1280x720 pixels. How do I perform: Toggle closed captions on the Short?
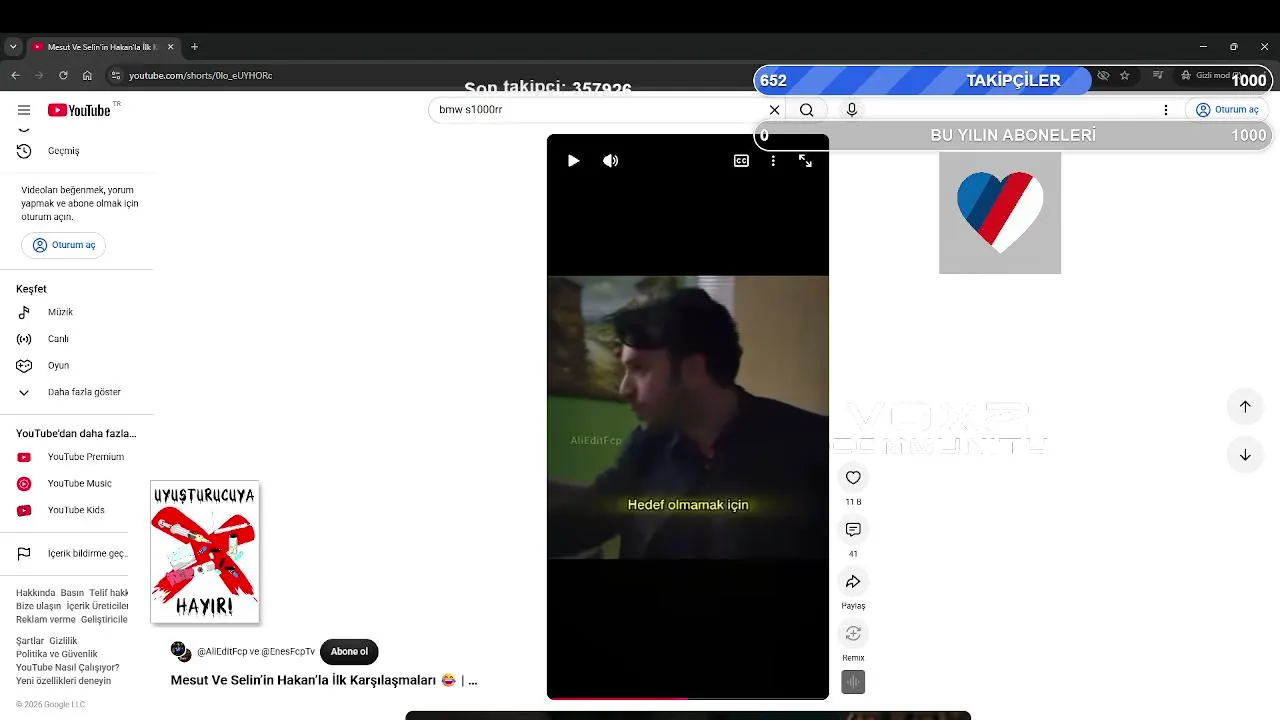741,161
